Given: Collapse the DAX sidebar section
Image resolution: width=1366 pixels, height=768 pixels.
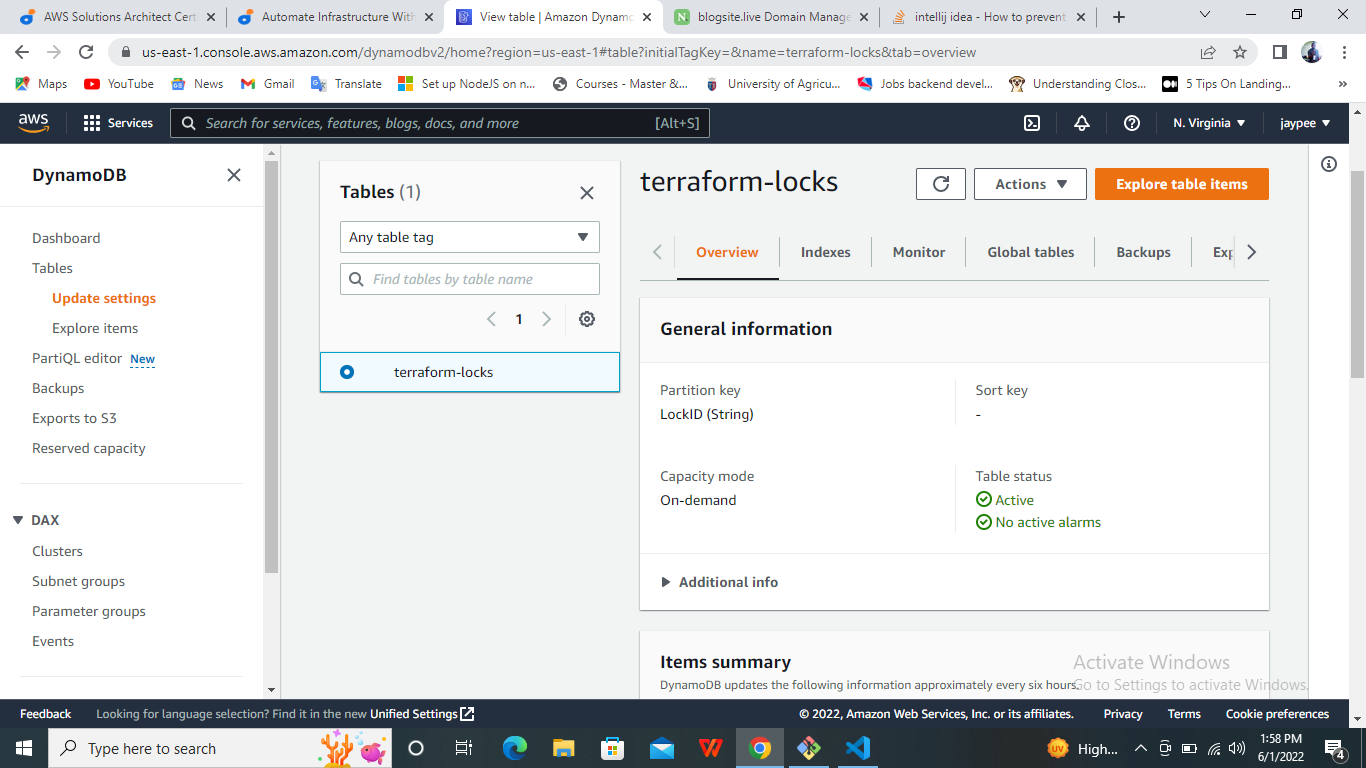Looking at the screenshot, I should (x=16, y=519).
